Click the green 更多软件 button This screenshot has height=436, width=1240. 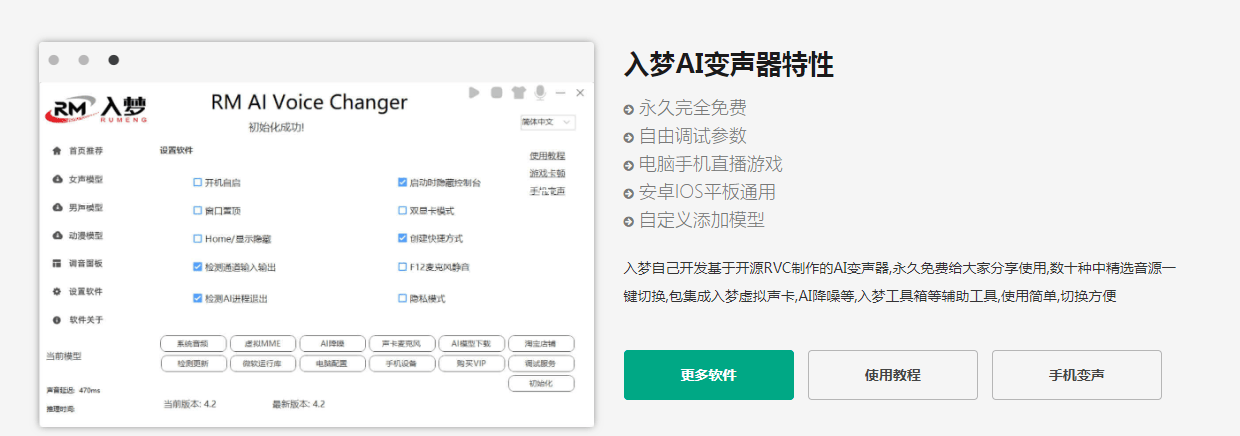pos(709,375)
